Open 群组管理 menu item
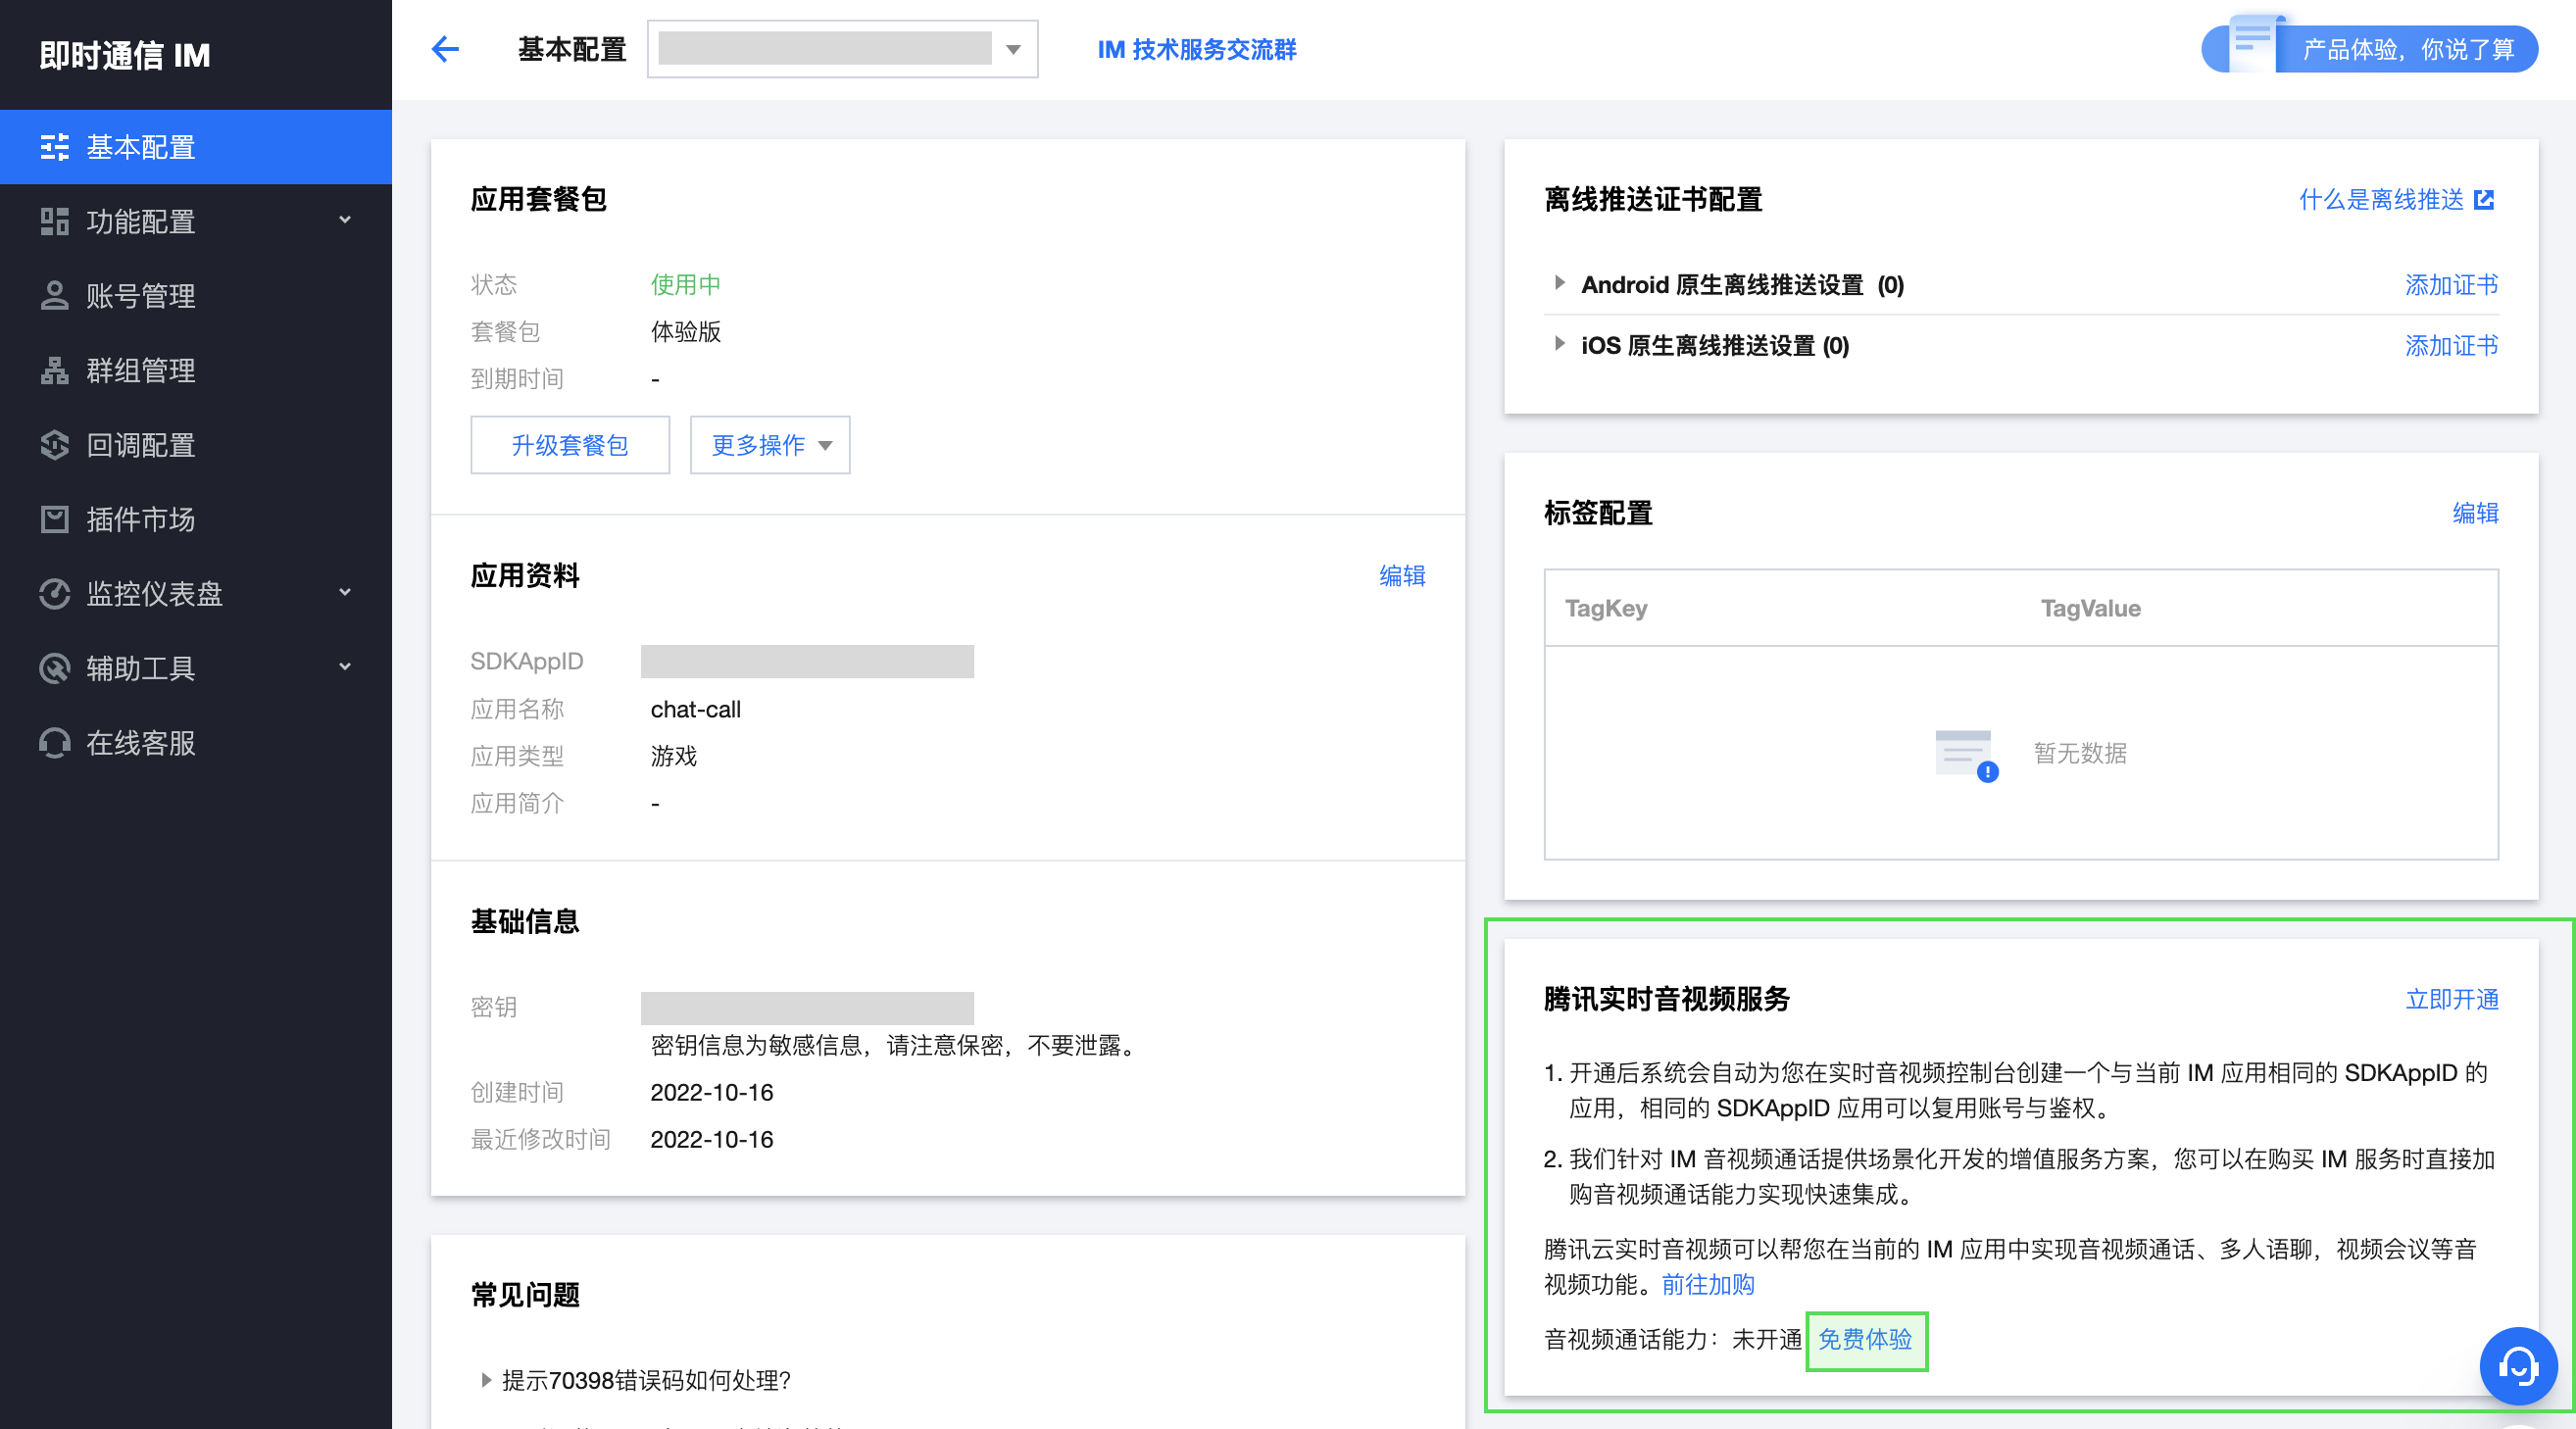Viewport: 2576px width, 1429px height. [x=196, y=370]
